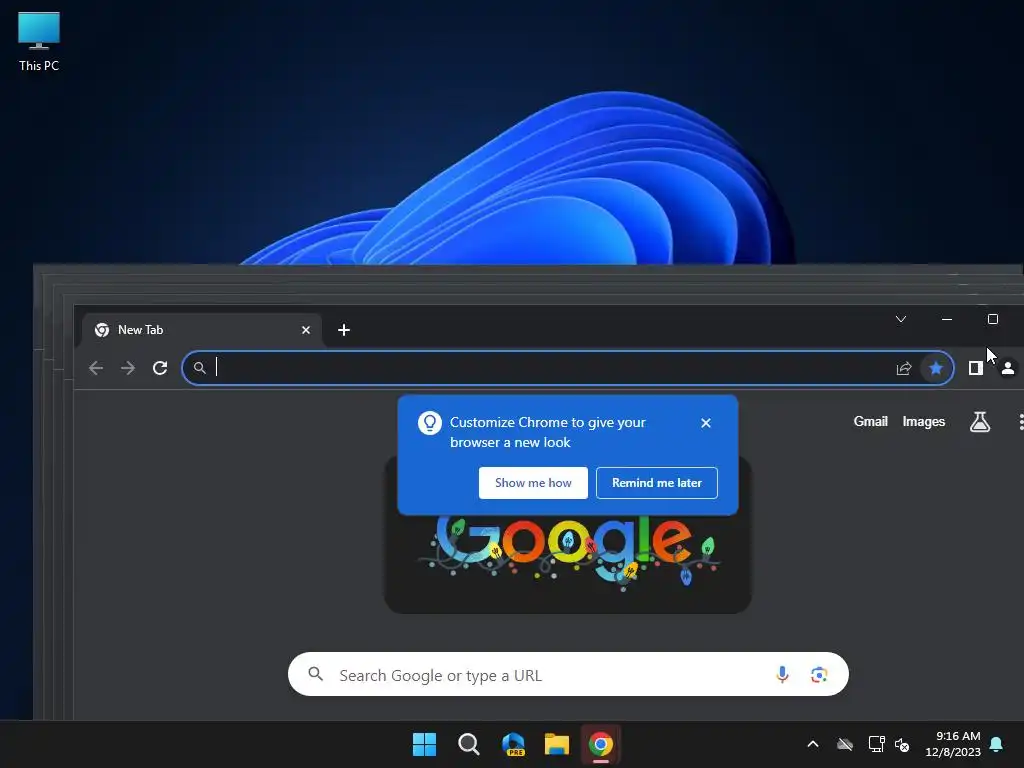Open the Chrome profile menu

click(1008, 368)
